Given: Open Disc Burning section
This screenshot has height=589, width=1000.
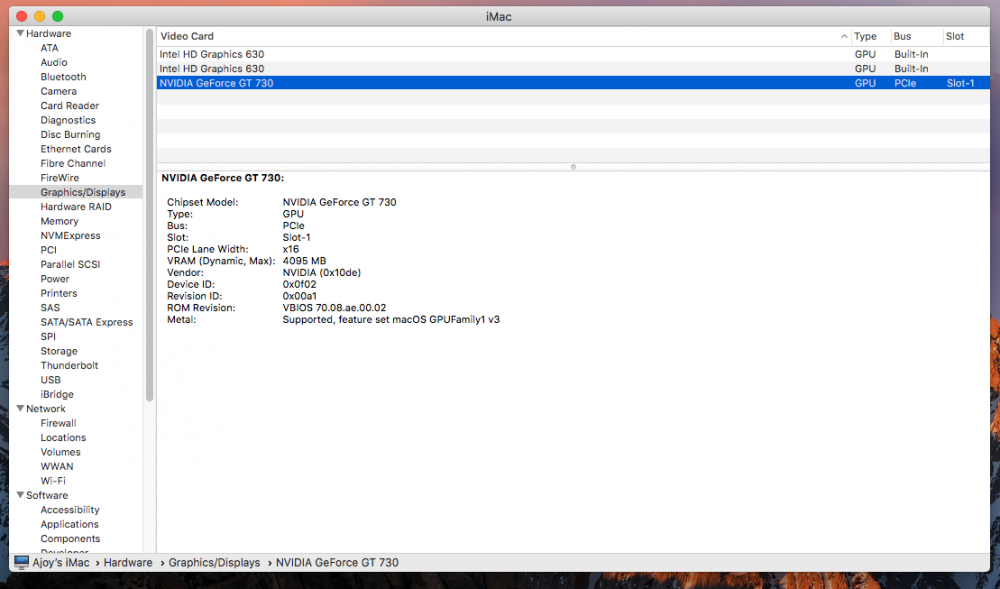Looking at the screenshot, I should pos(70,135).
